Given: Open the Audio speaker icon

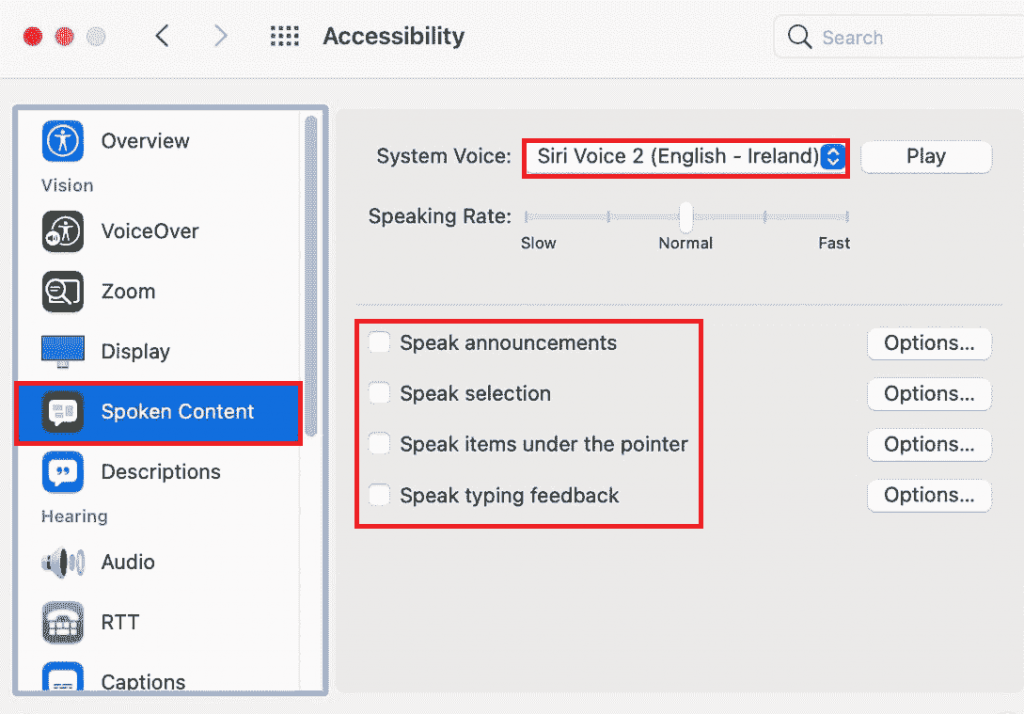Looking at the screenshot, I should coord(62,562).
